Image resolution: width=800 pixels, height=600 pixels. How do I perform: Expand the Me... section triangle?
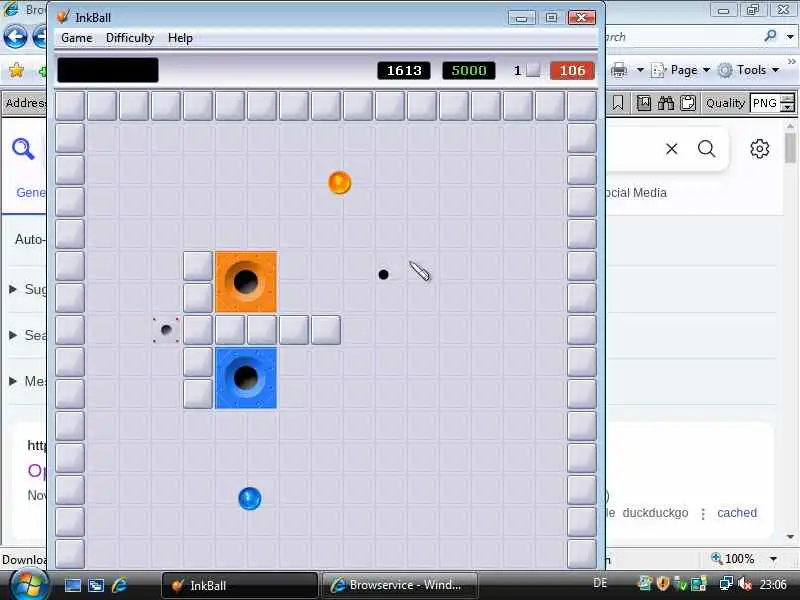coord(13,381)
